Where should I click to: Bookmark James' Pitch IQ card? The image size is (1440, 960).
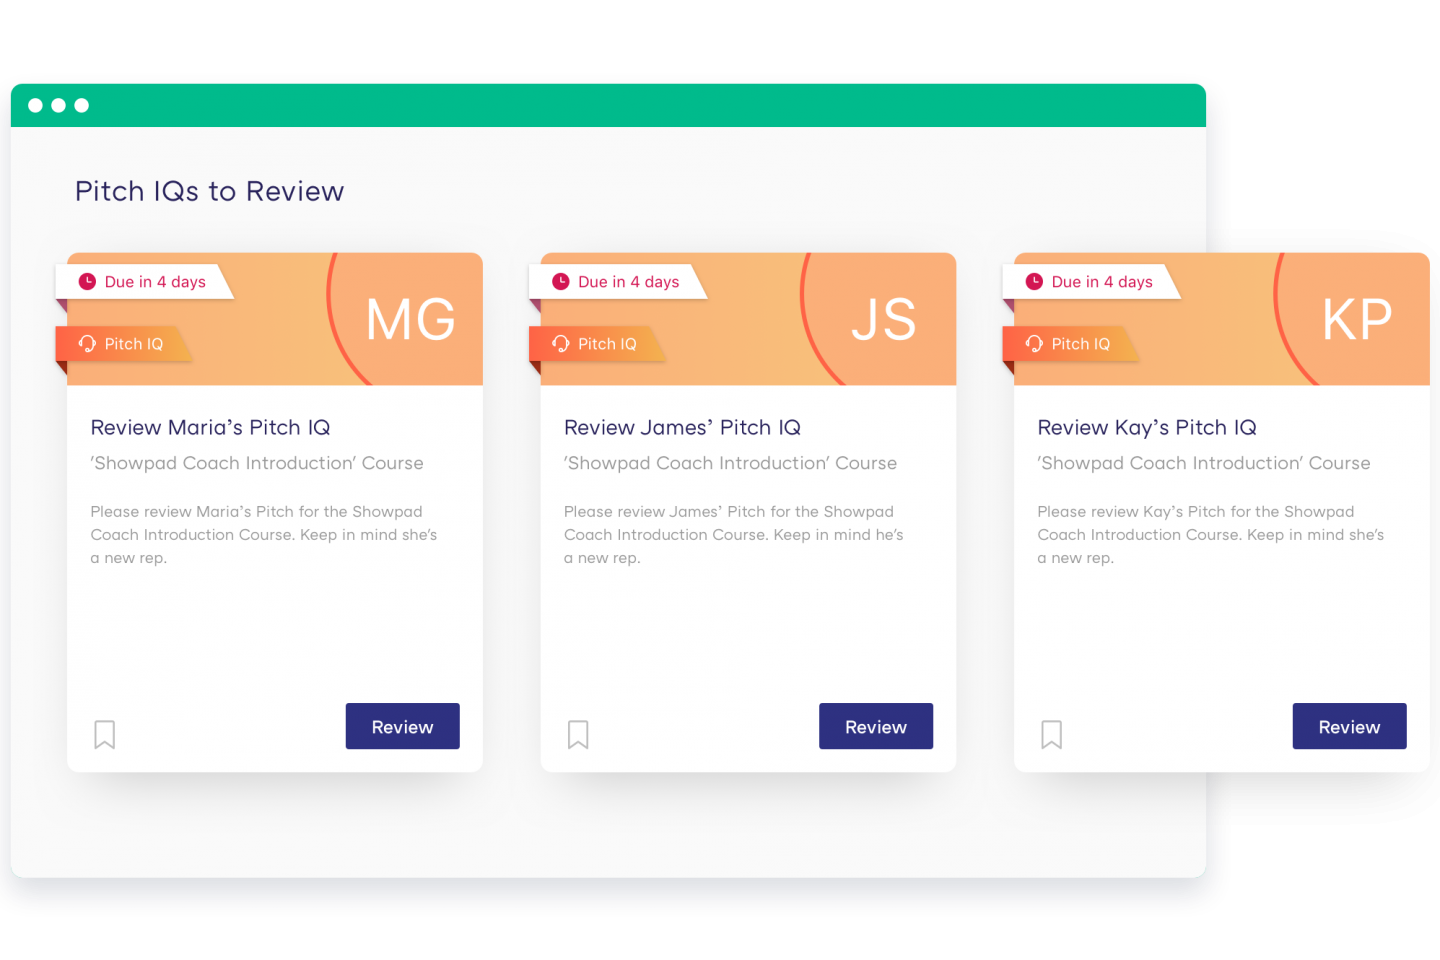tap(578, 734)
